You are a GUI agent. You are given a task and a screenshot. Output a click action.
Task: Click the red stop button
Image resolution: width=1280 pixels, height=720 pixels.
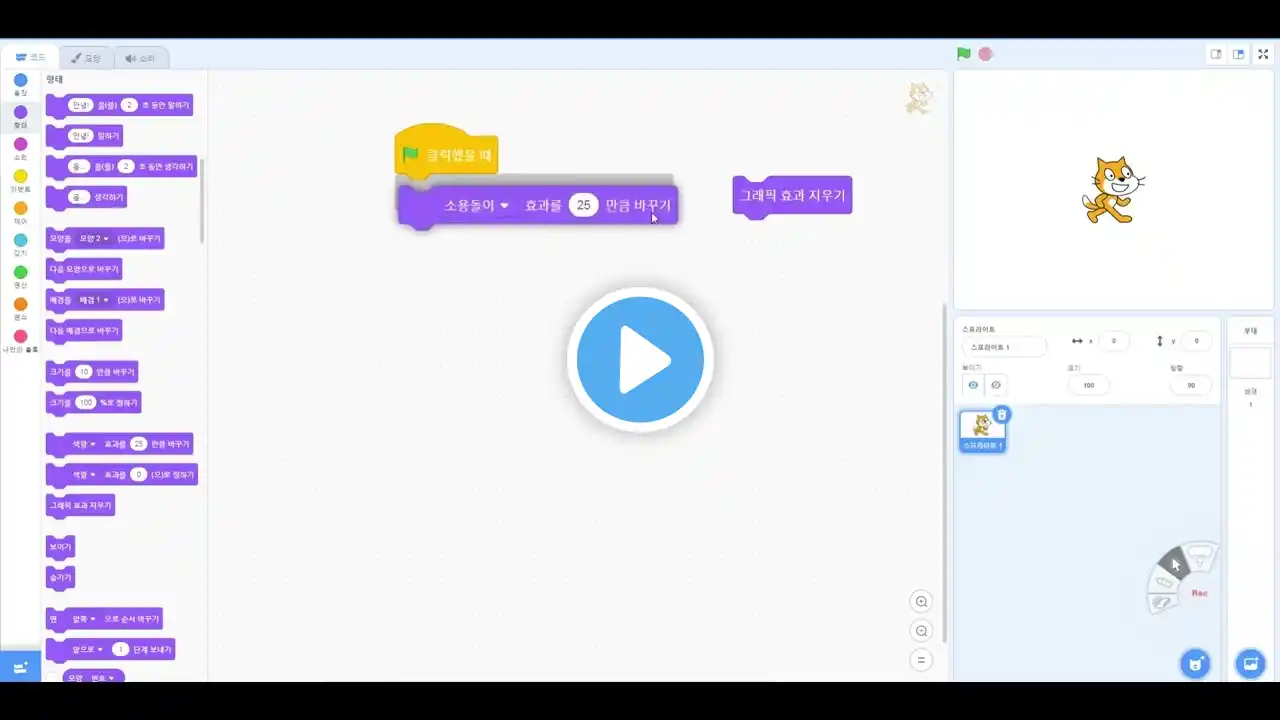[x=985, y=54]
